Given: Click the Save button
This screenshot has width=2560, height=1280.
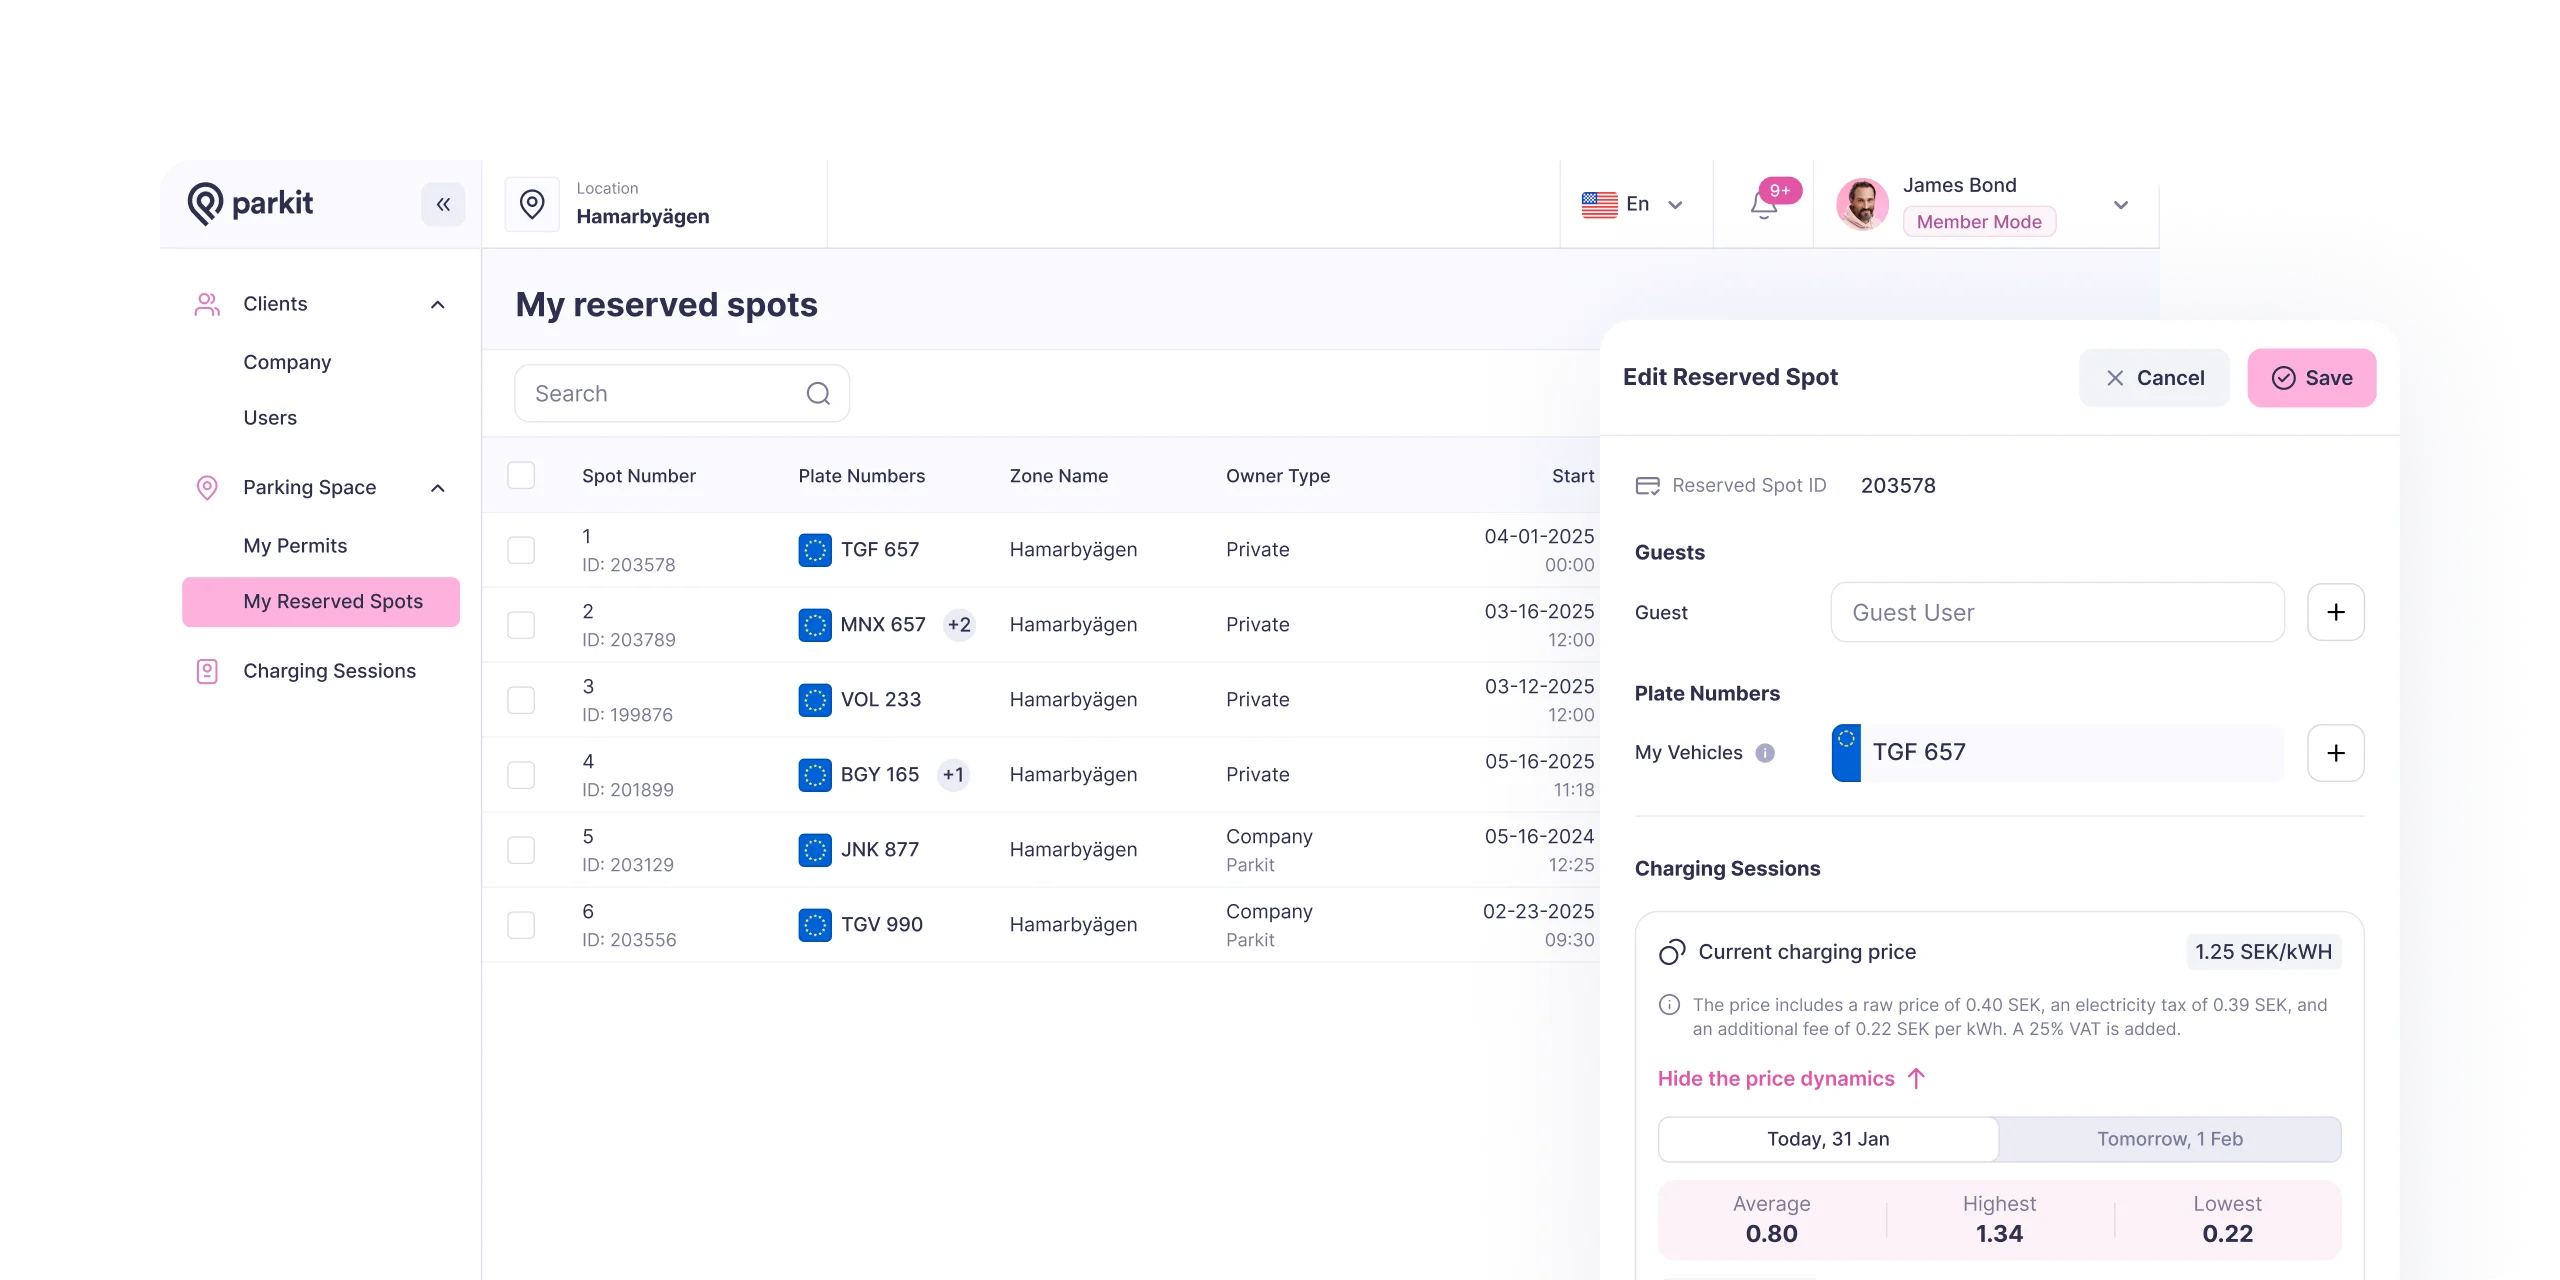Looking at the screenshot, I should (2311, 378).
